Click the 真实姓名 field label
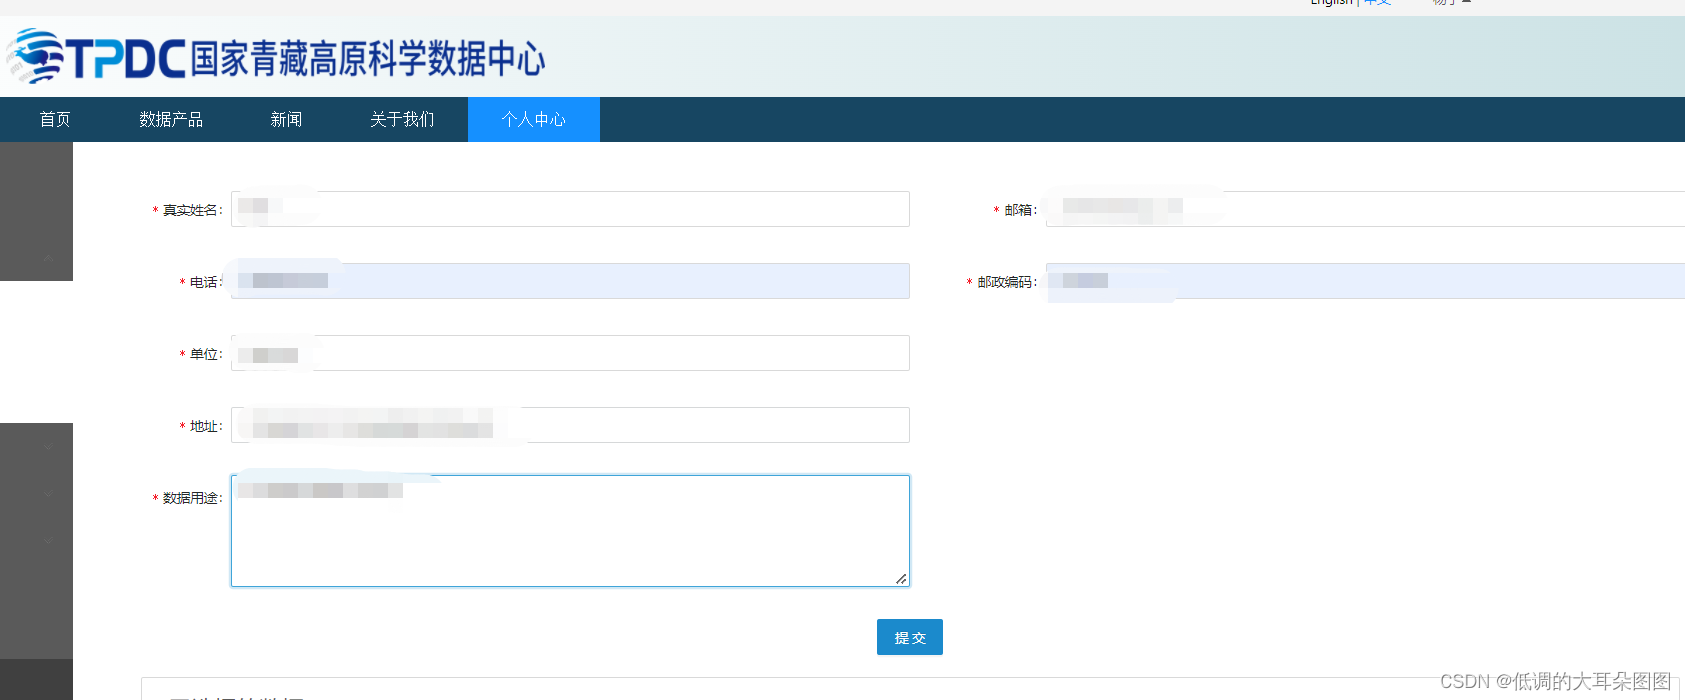Screen dimensions: 1685x700 (x=192, y=210)
